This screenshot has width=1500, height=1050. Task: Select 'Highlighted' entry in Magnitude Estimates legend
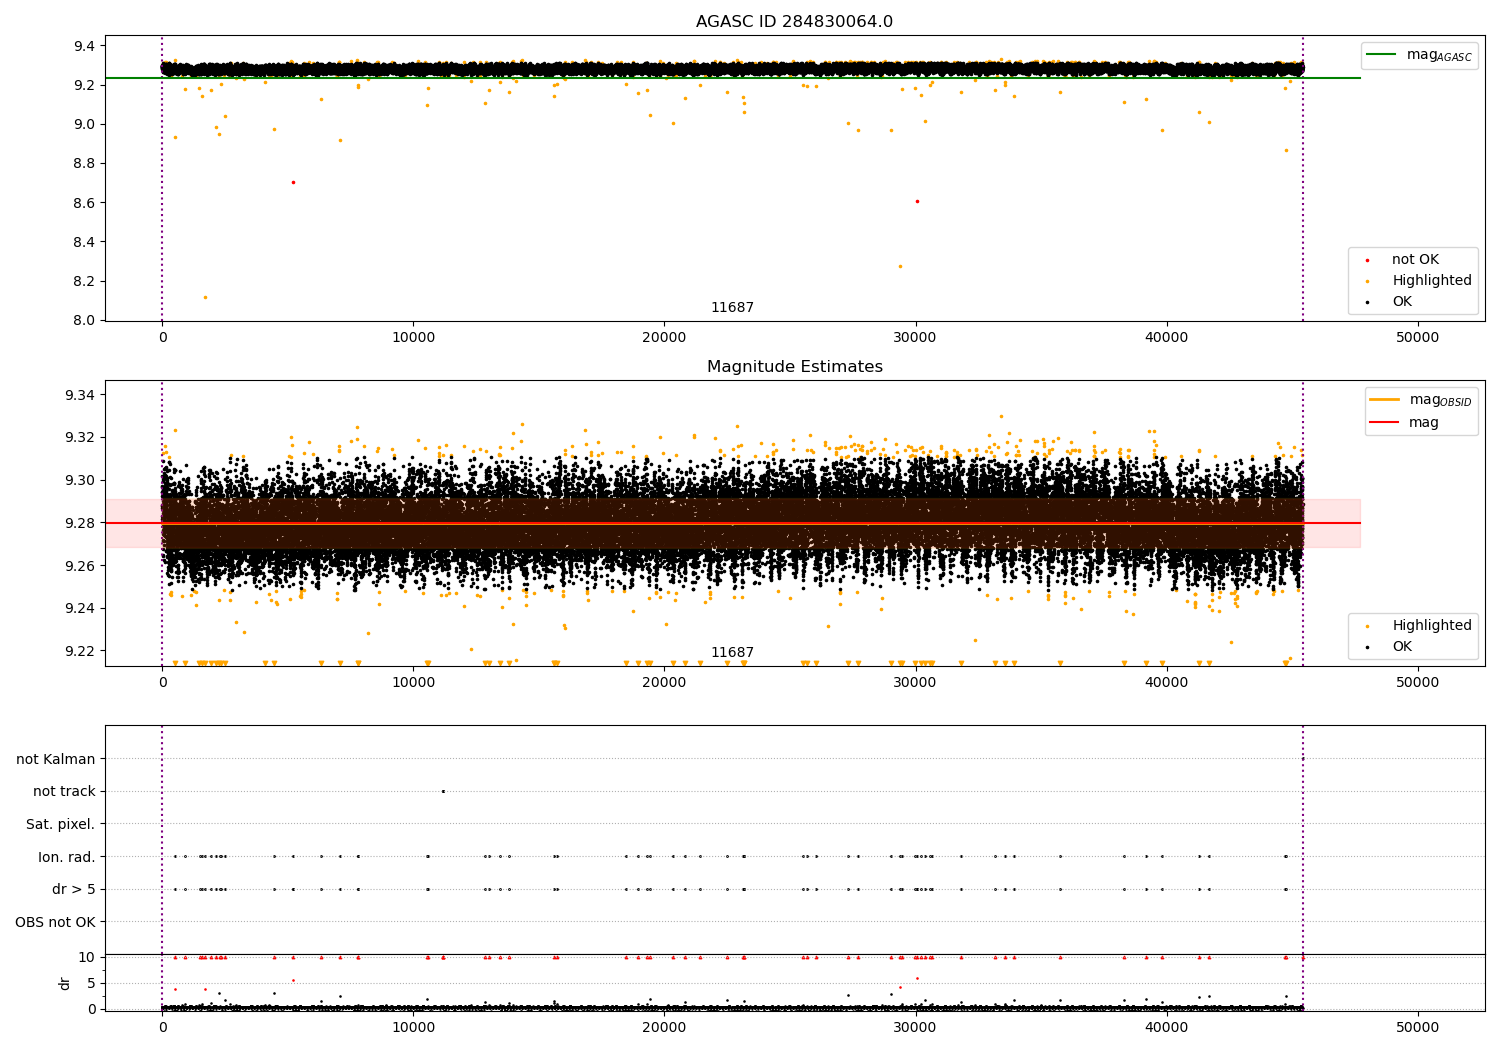pos(1431,626)
